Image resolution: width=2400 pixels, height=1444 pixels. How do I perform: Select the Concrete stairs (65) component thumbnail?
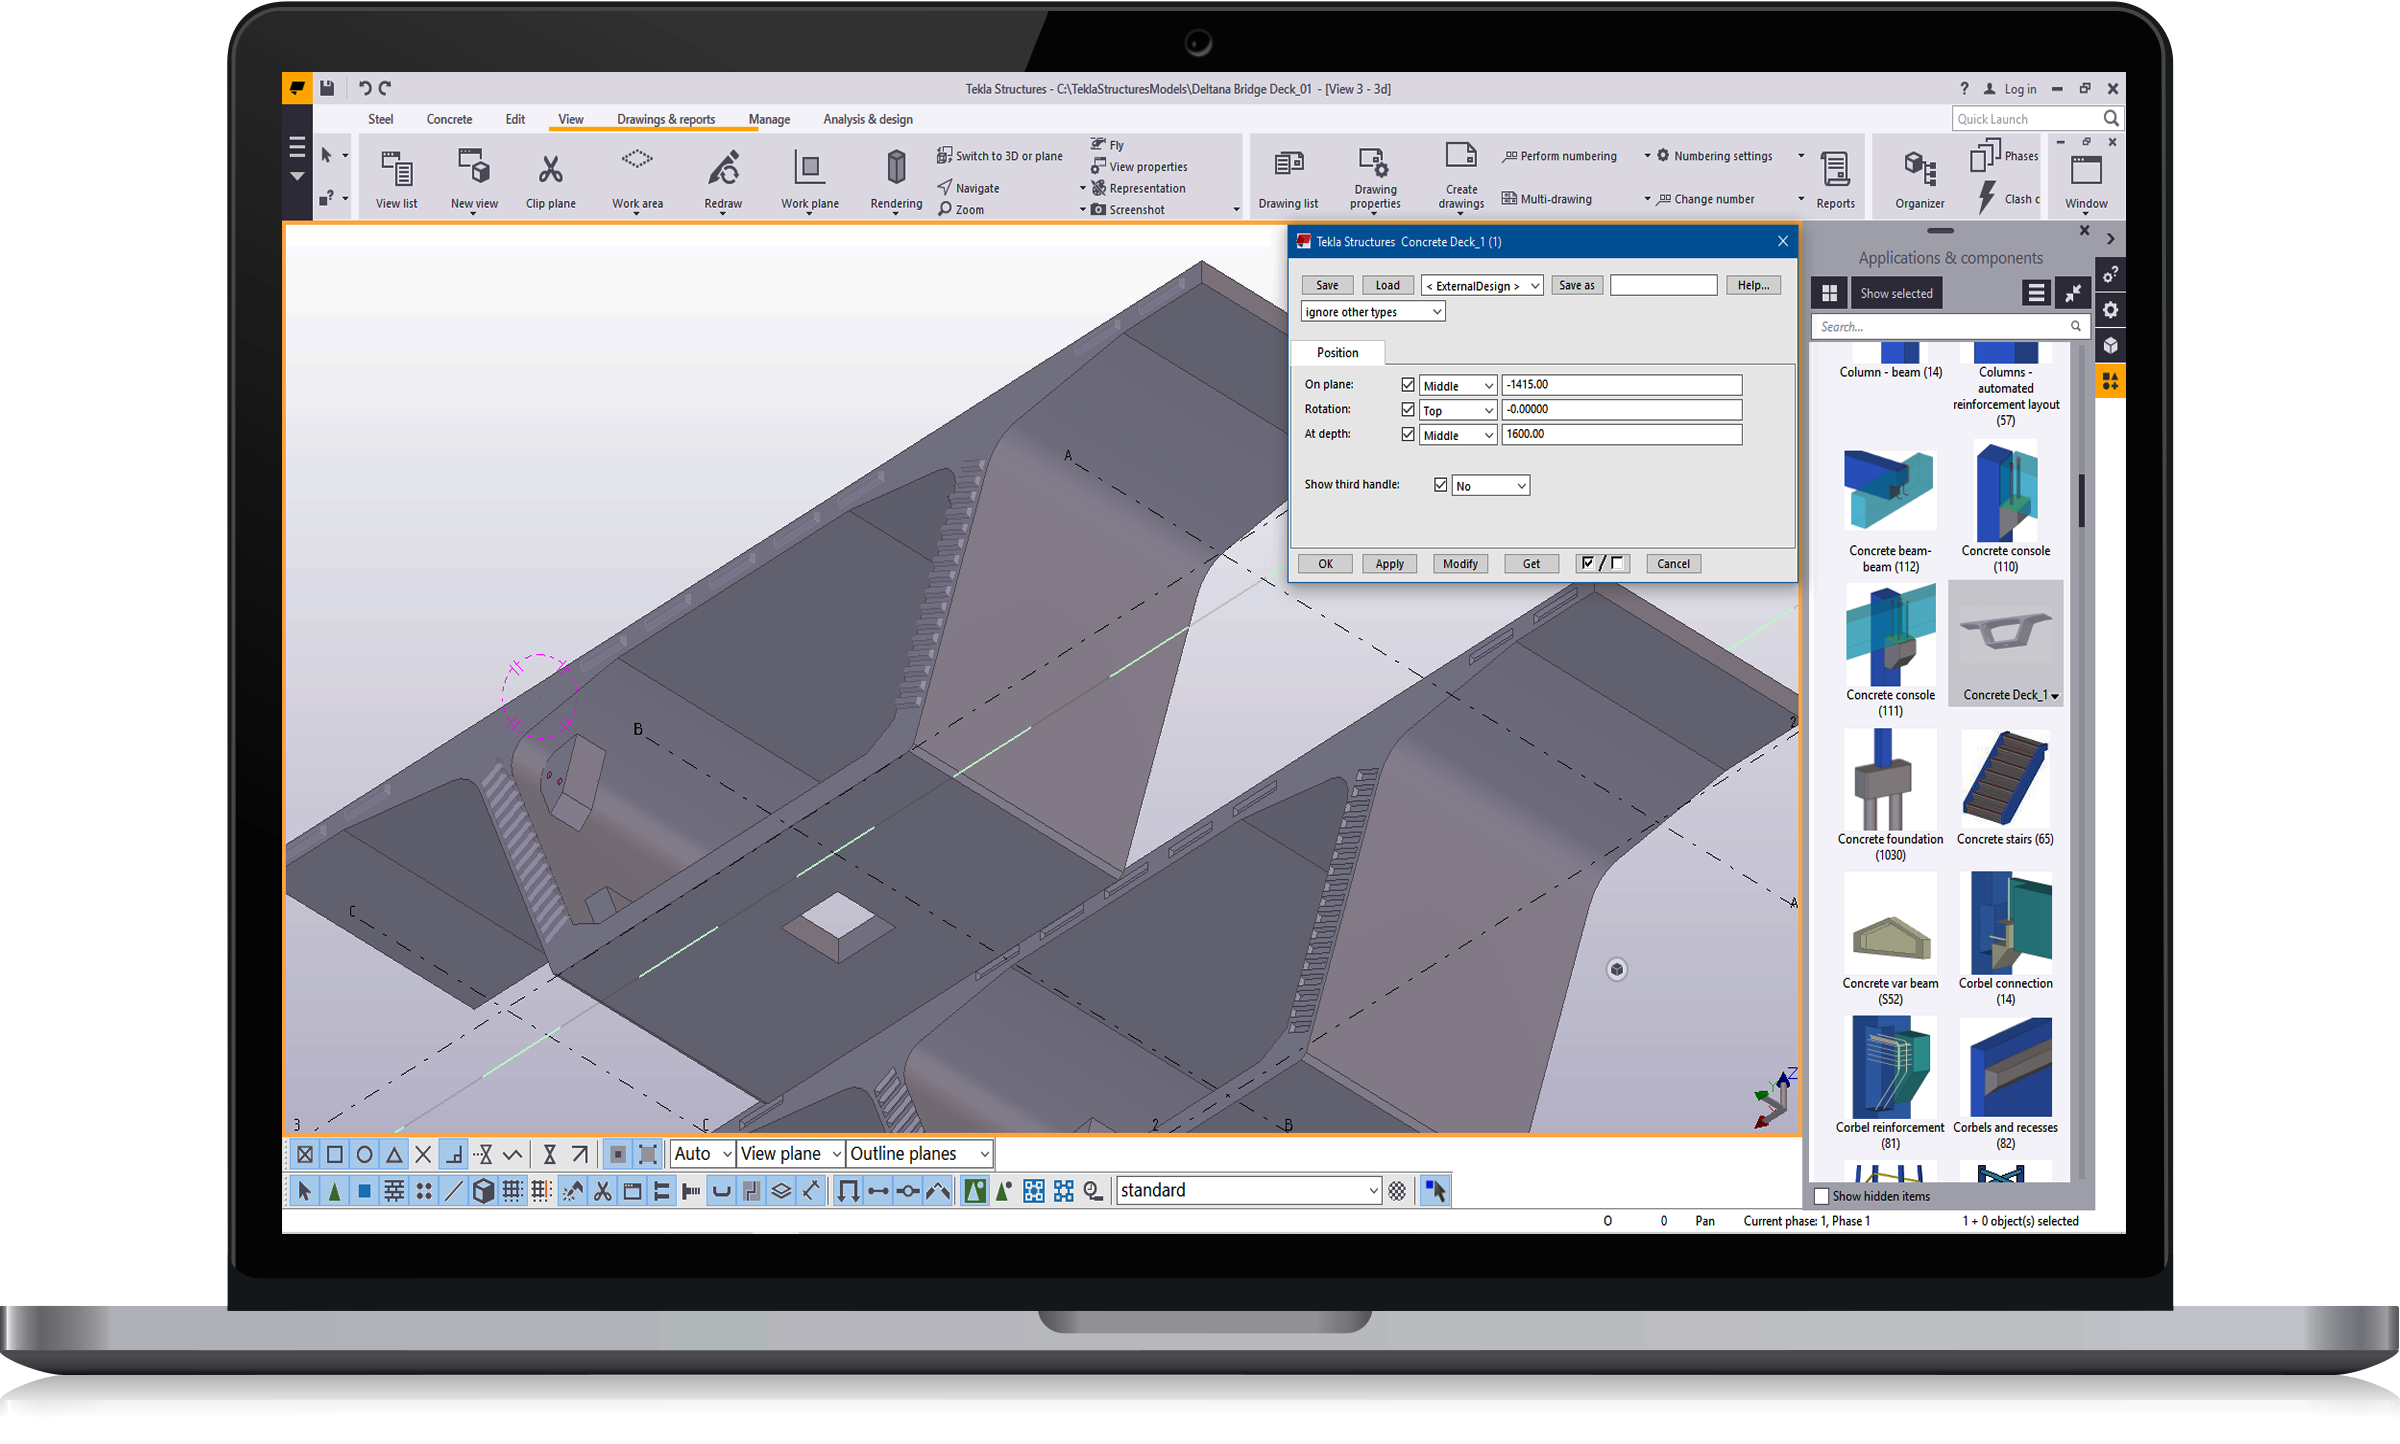click(x=2005, y=780)
